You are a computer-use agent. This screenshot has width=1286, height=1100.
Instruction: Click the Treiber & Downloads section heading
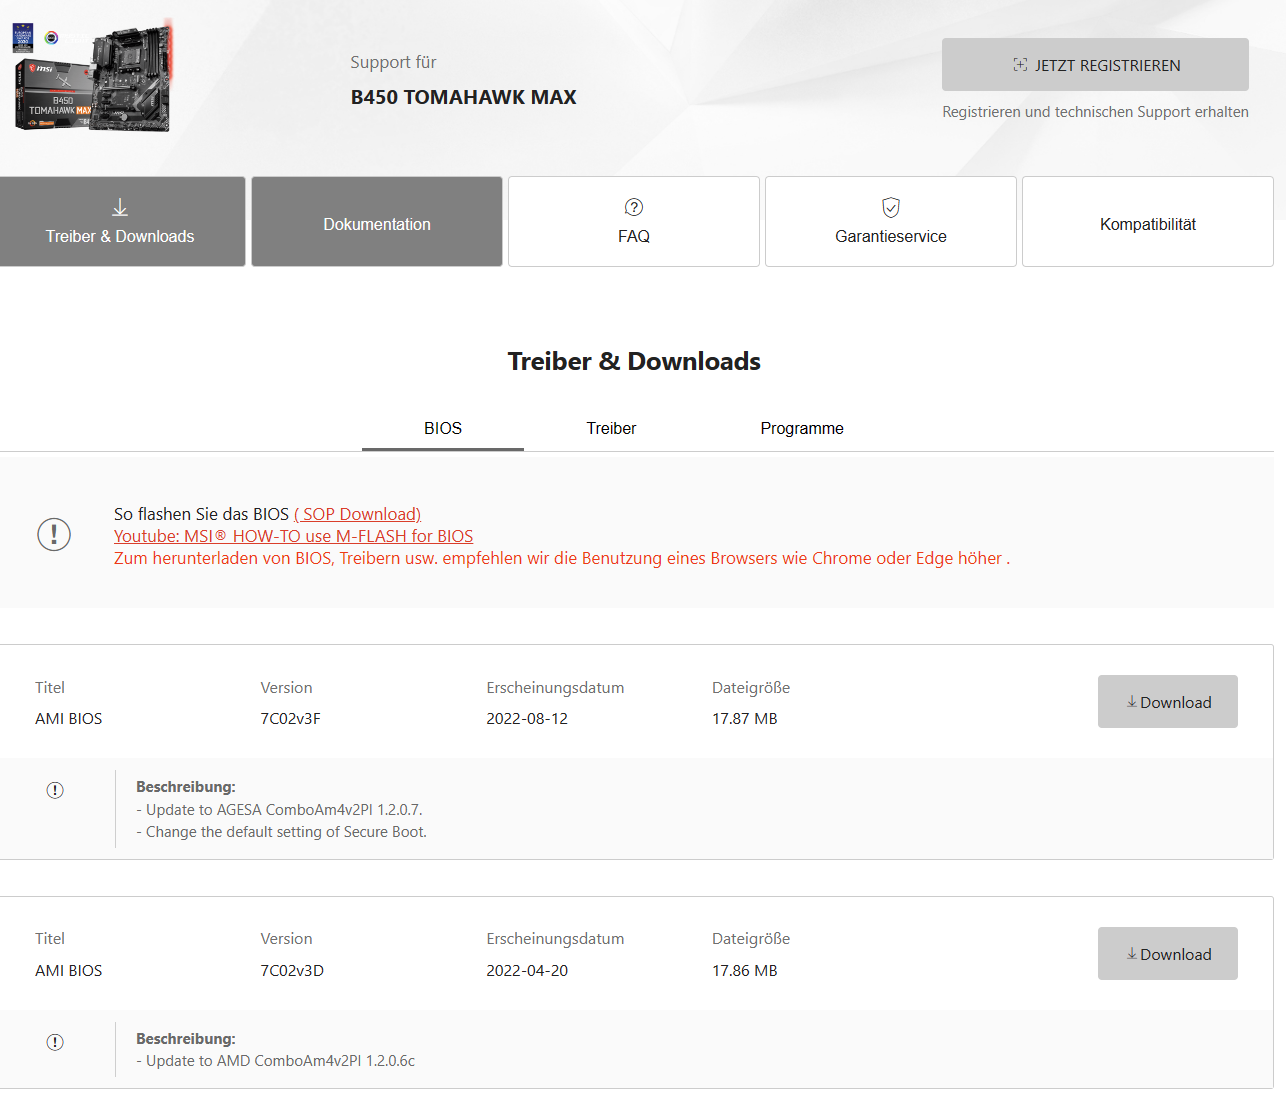tap(634, 361)
